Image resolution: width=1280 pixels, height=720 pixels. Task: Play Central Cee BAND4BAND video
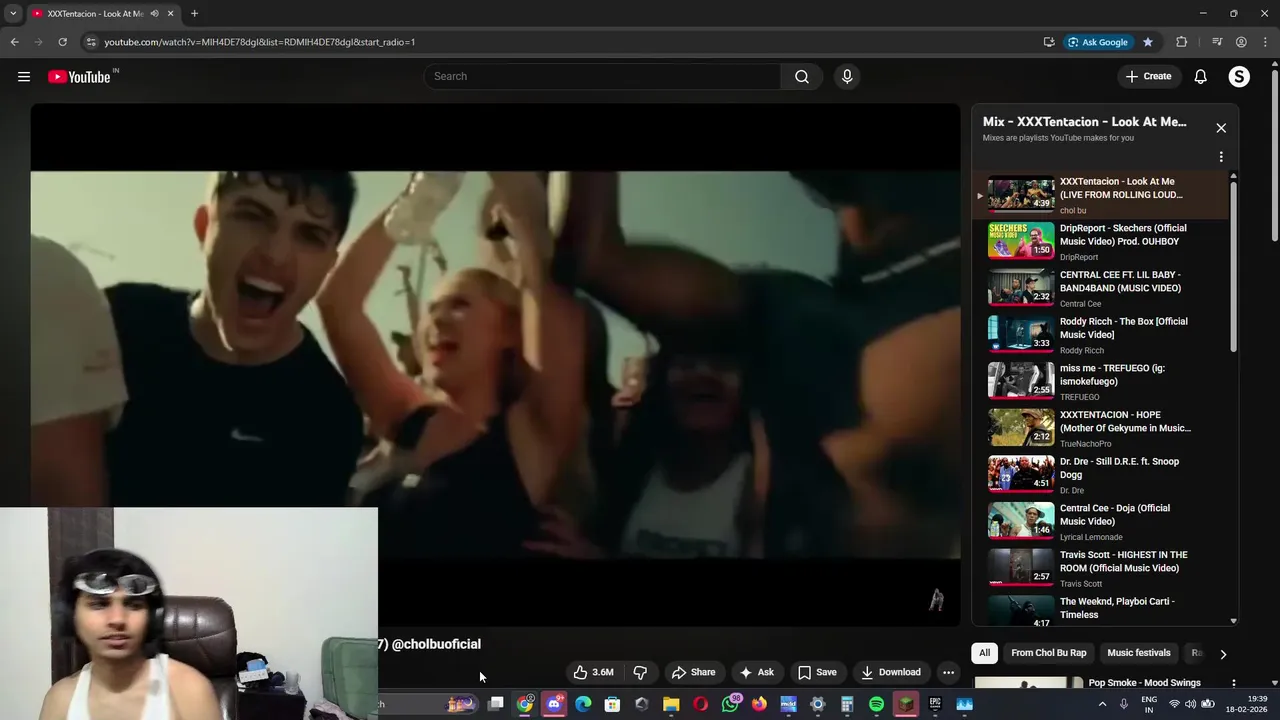coord(1100,288)
